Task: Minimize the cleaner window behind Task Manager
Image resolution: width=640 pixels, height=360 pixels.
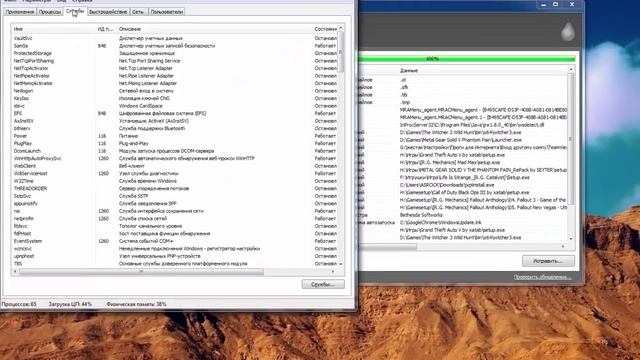Action: [x=543, y=4]
